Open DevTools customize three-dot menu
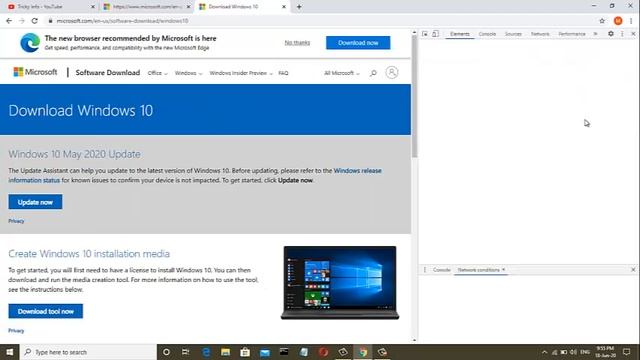Image resolution: width=640 pixels, height=360 pixels. click(x=622, y=34)
